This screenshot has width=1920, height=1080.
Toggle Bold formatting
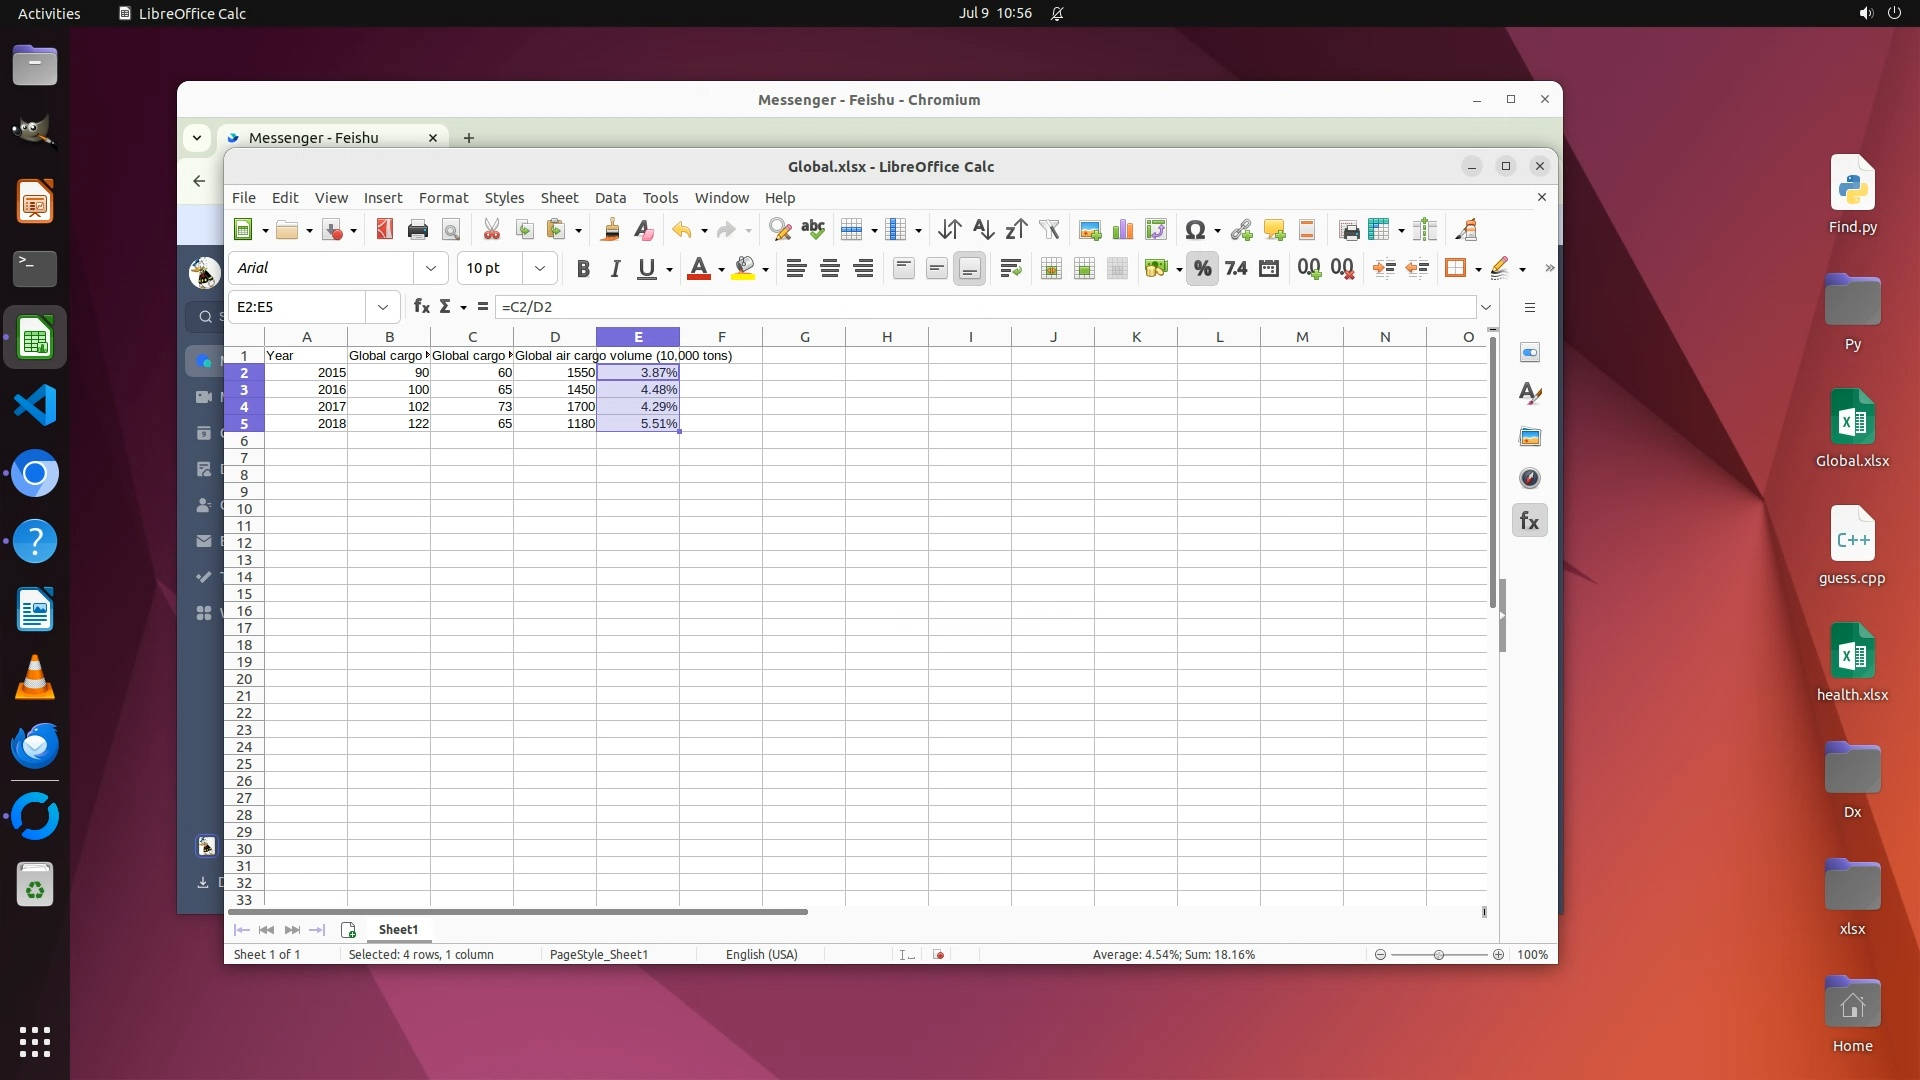click(583, 268)
